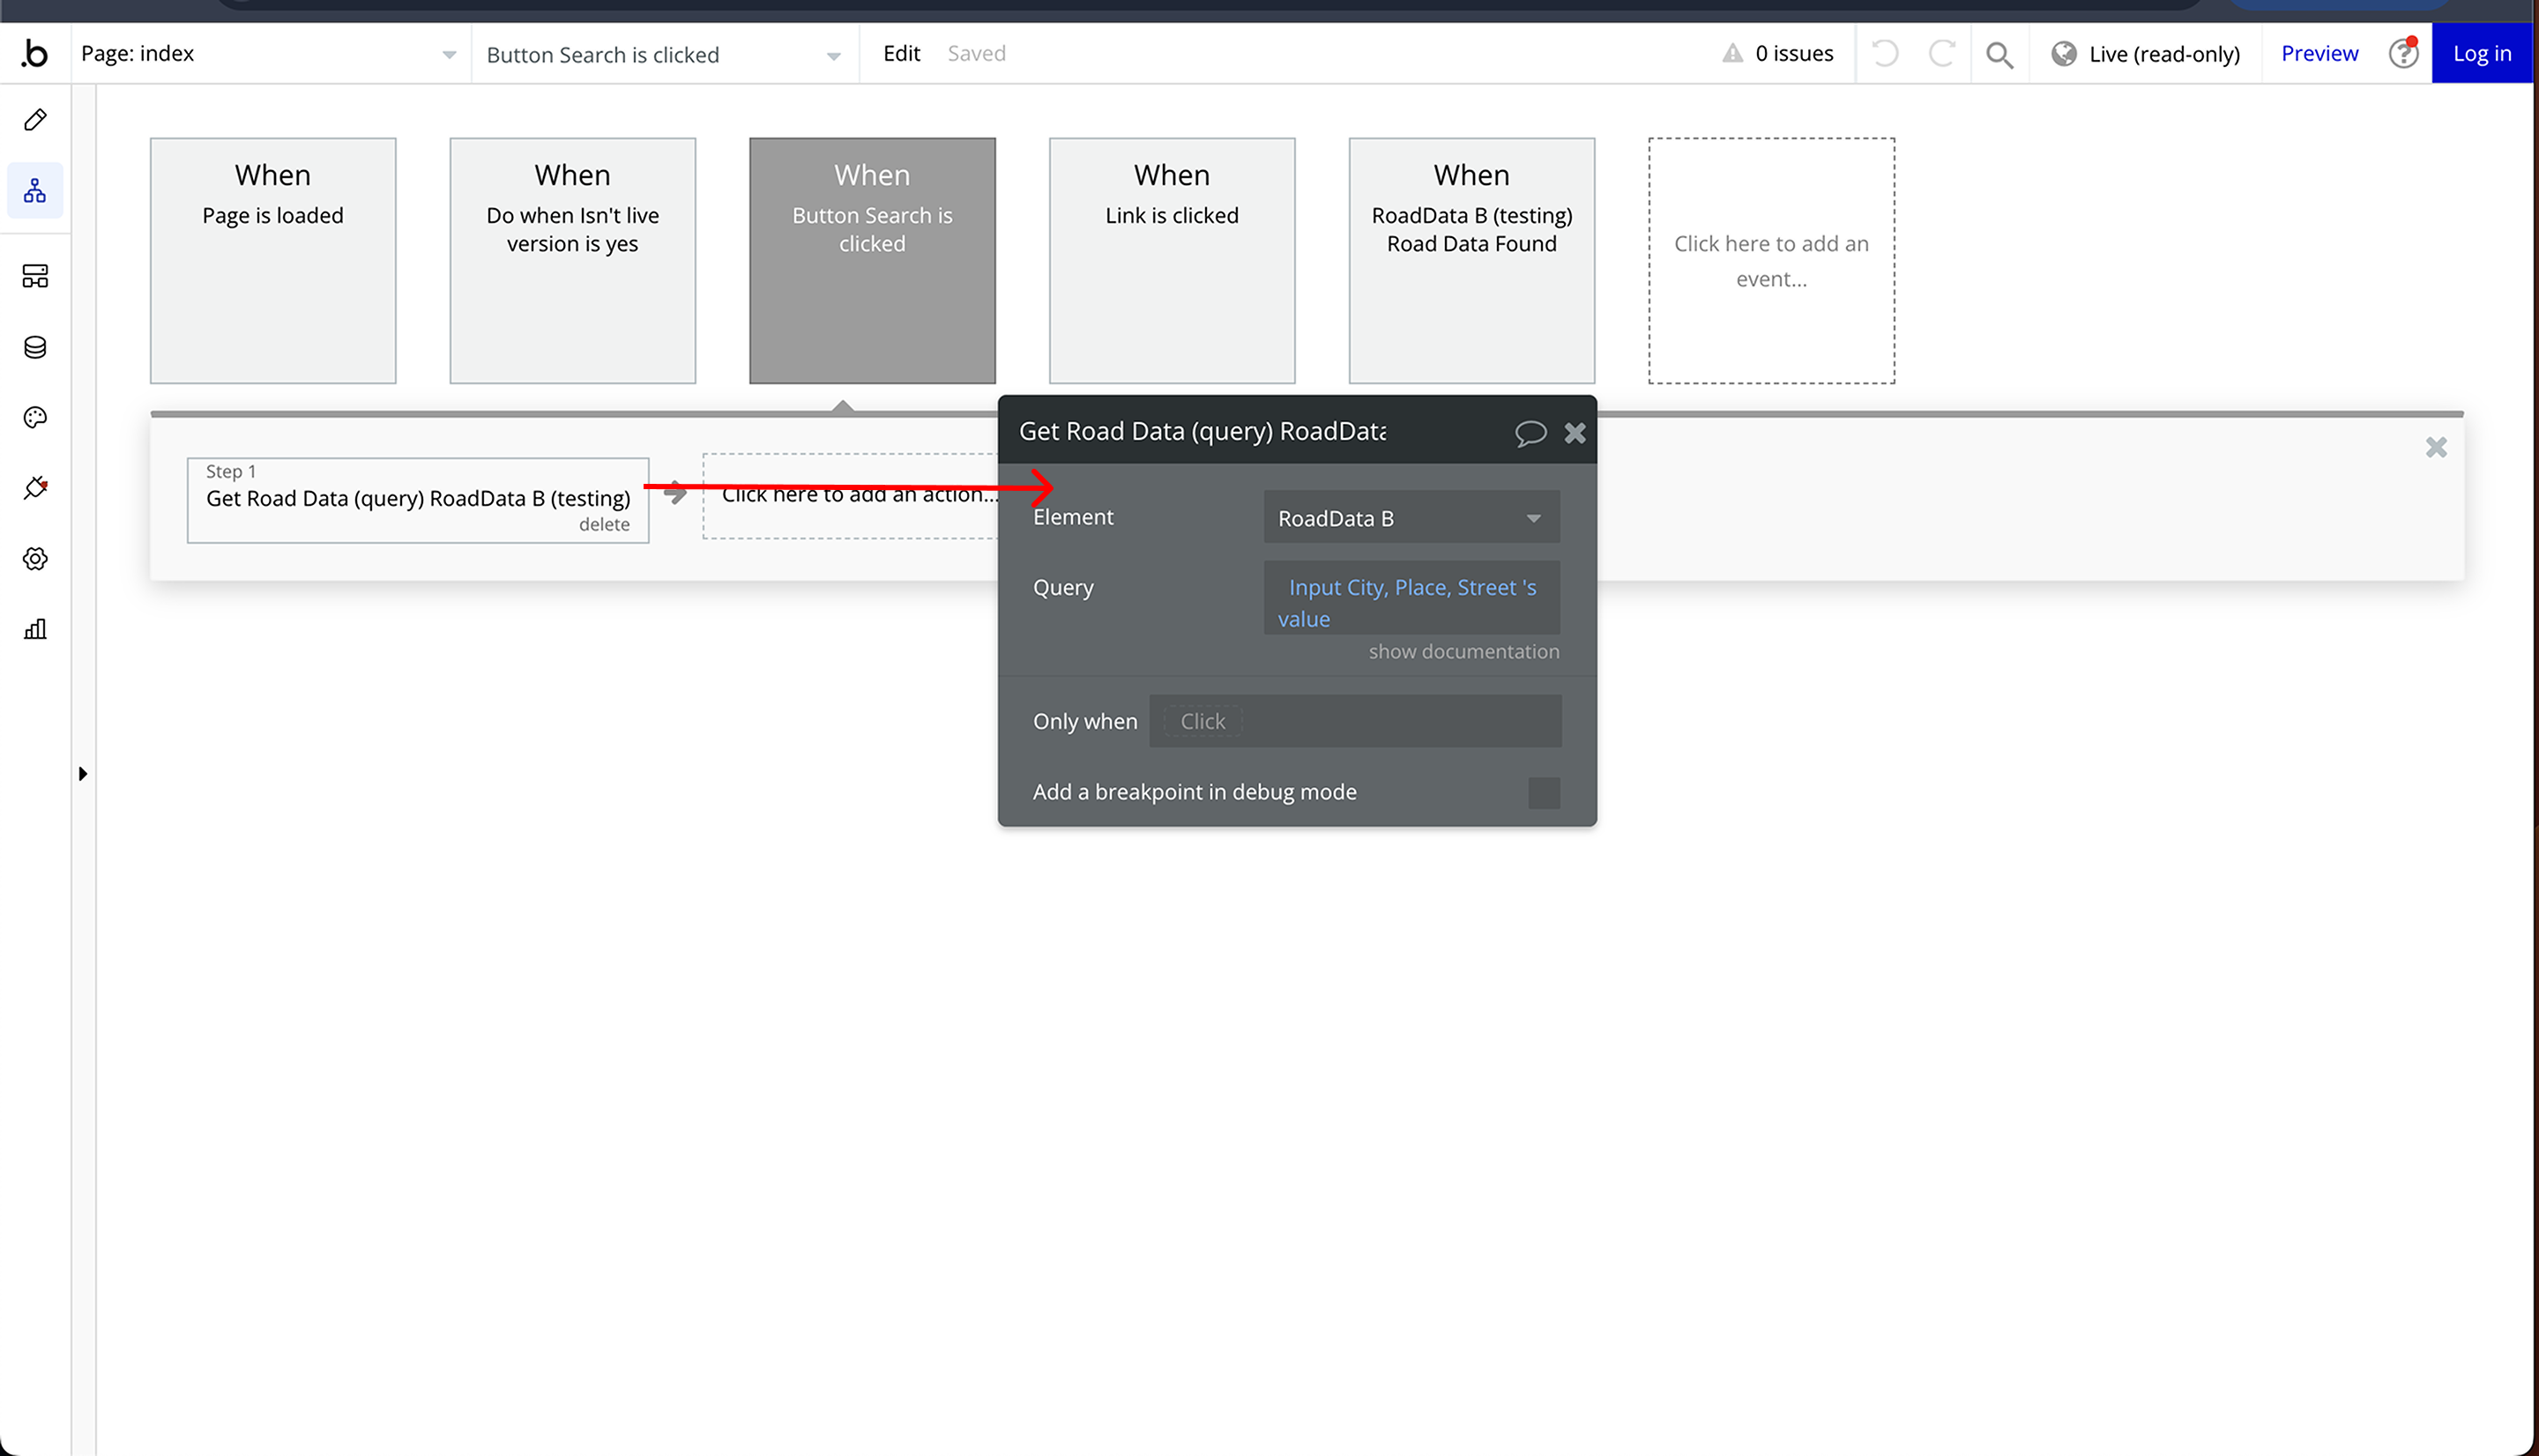
Task: Open the Plugins tab plug icon
Action: 35,488
